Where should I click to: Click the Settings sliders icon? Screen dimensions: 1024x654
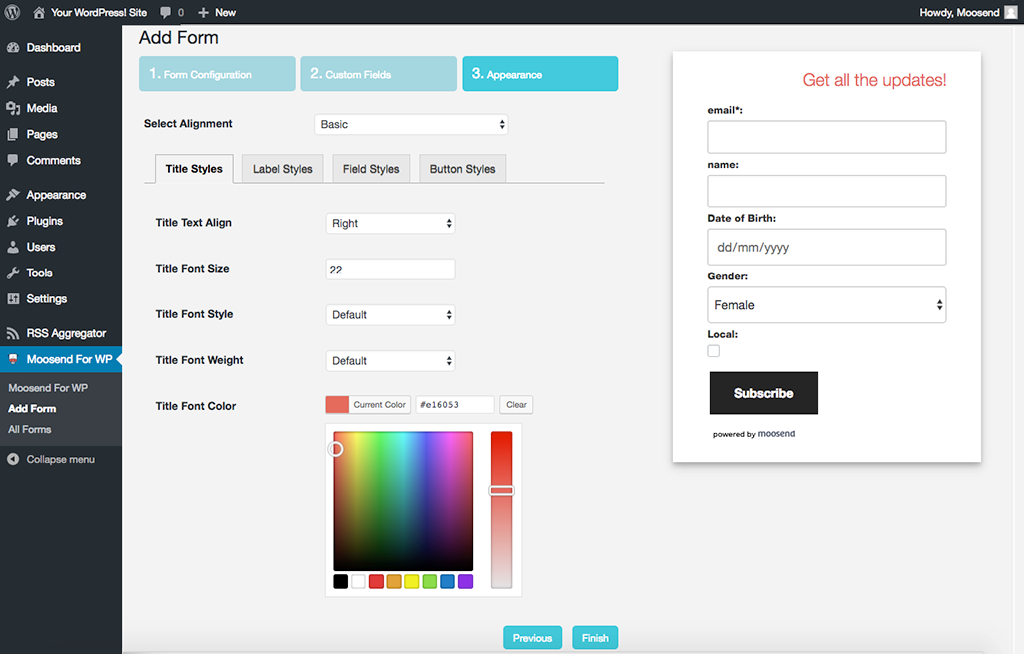click(13, 299)
